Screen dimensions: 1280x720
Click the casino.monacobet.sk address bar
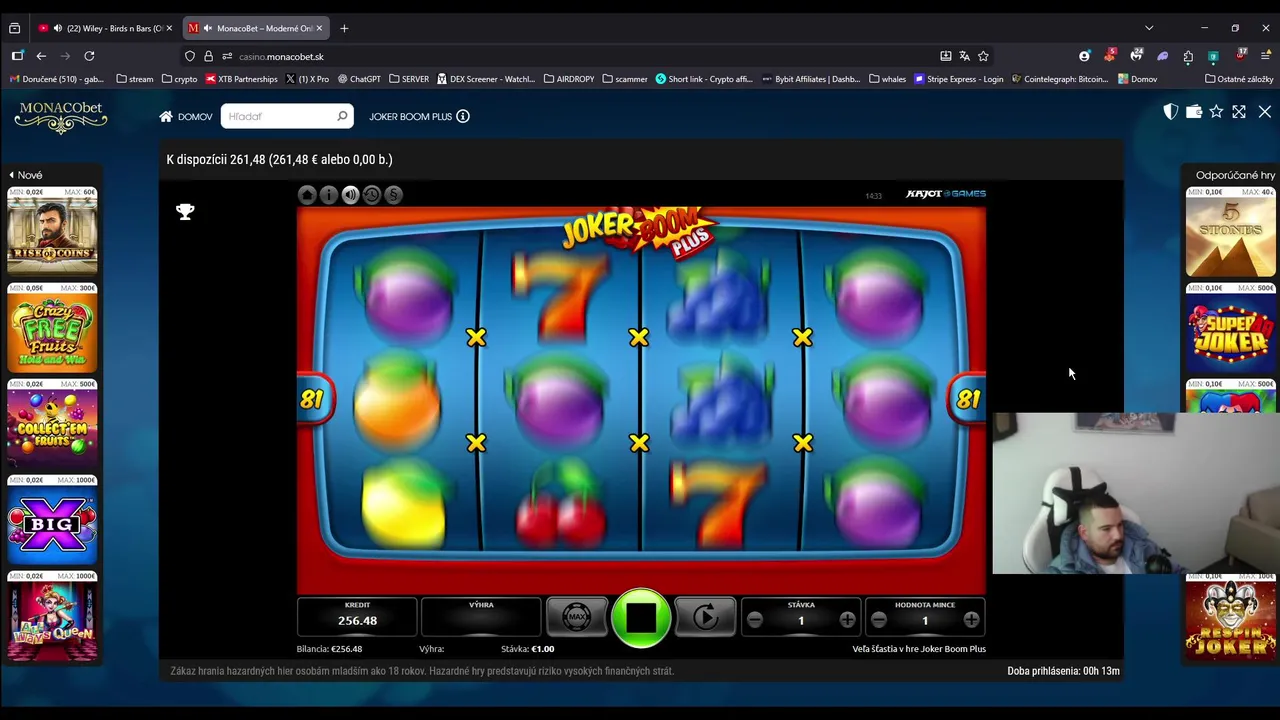click(x=560, y=56)
